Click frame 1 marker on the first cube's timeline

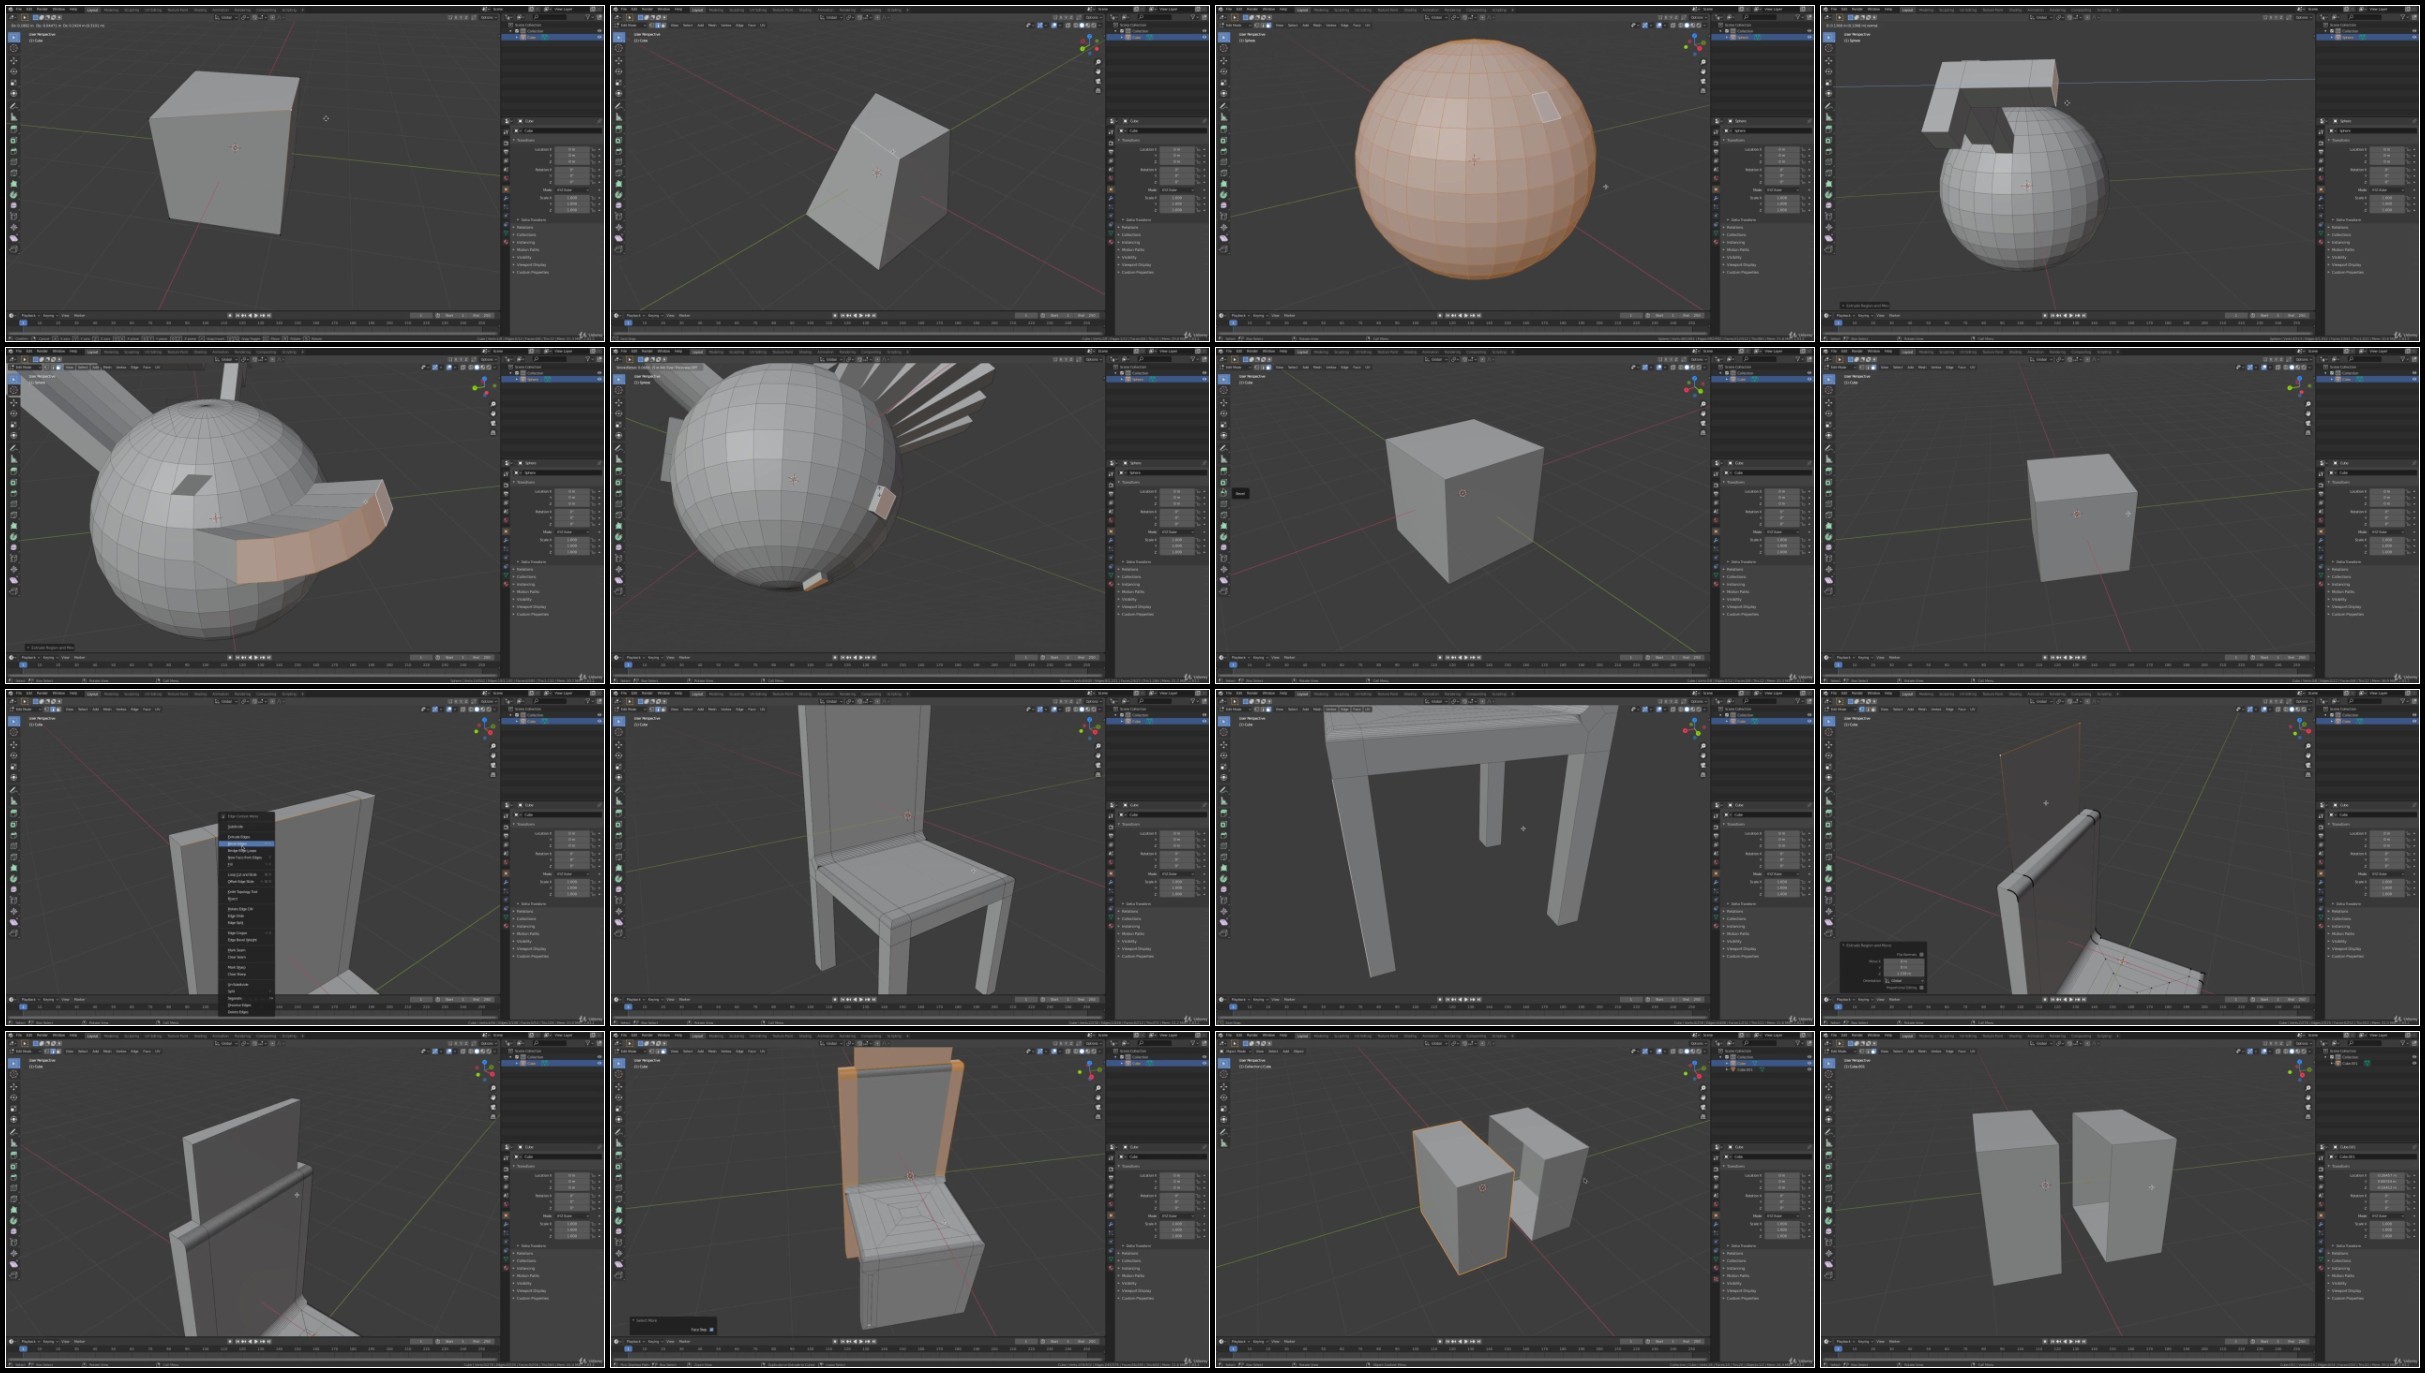point(23,323)
